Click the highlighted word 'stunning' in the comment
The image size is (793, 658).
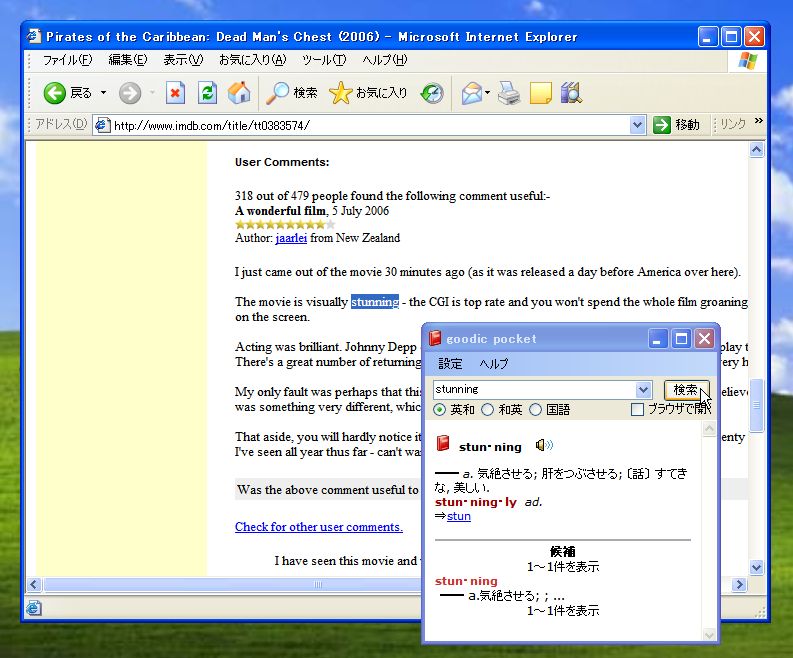click(375, 301)
